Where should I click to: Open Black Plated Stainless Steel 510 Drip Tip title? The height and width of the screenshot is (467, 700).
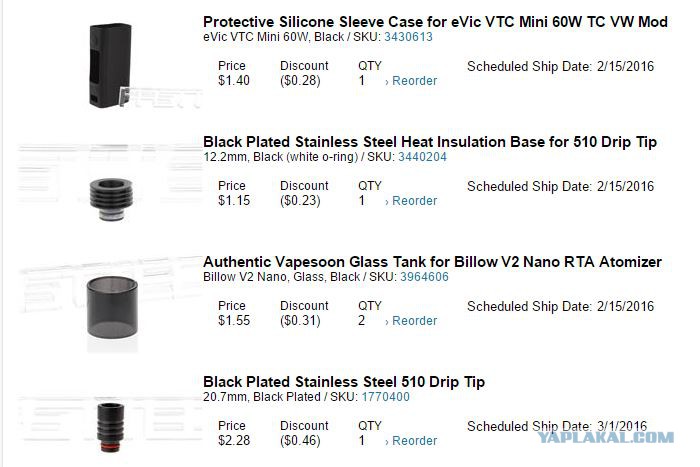(344, 382)
